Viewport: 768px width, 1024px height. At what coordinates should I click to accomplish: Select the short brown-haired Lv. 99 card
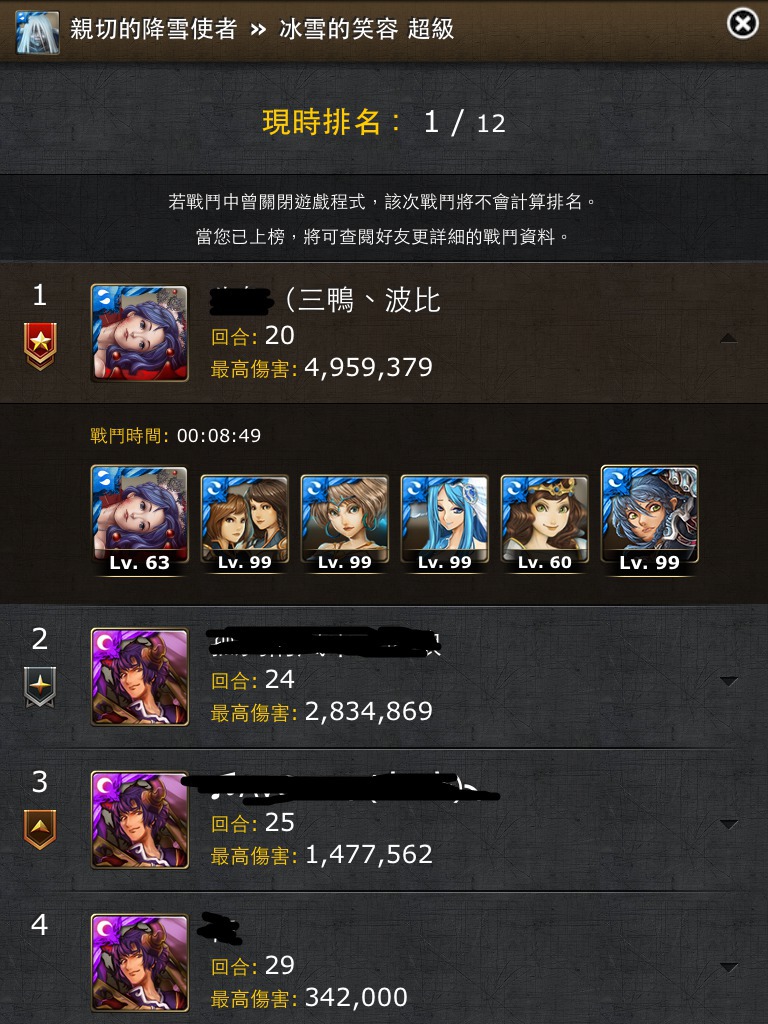pyautogui.click(x=344, y=523)
